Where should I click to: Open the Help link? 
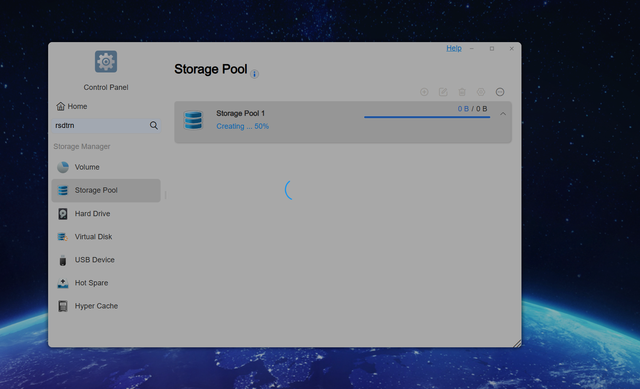pos(454,48)
